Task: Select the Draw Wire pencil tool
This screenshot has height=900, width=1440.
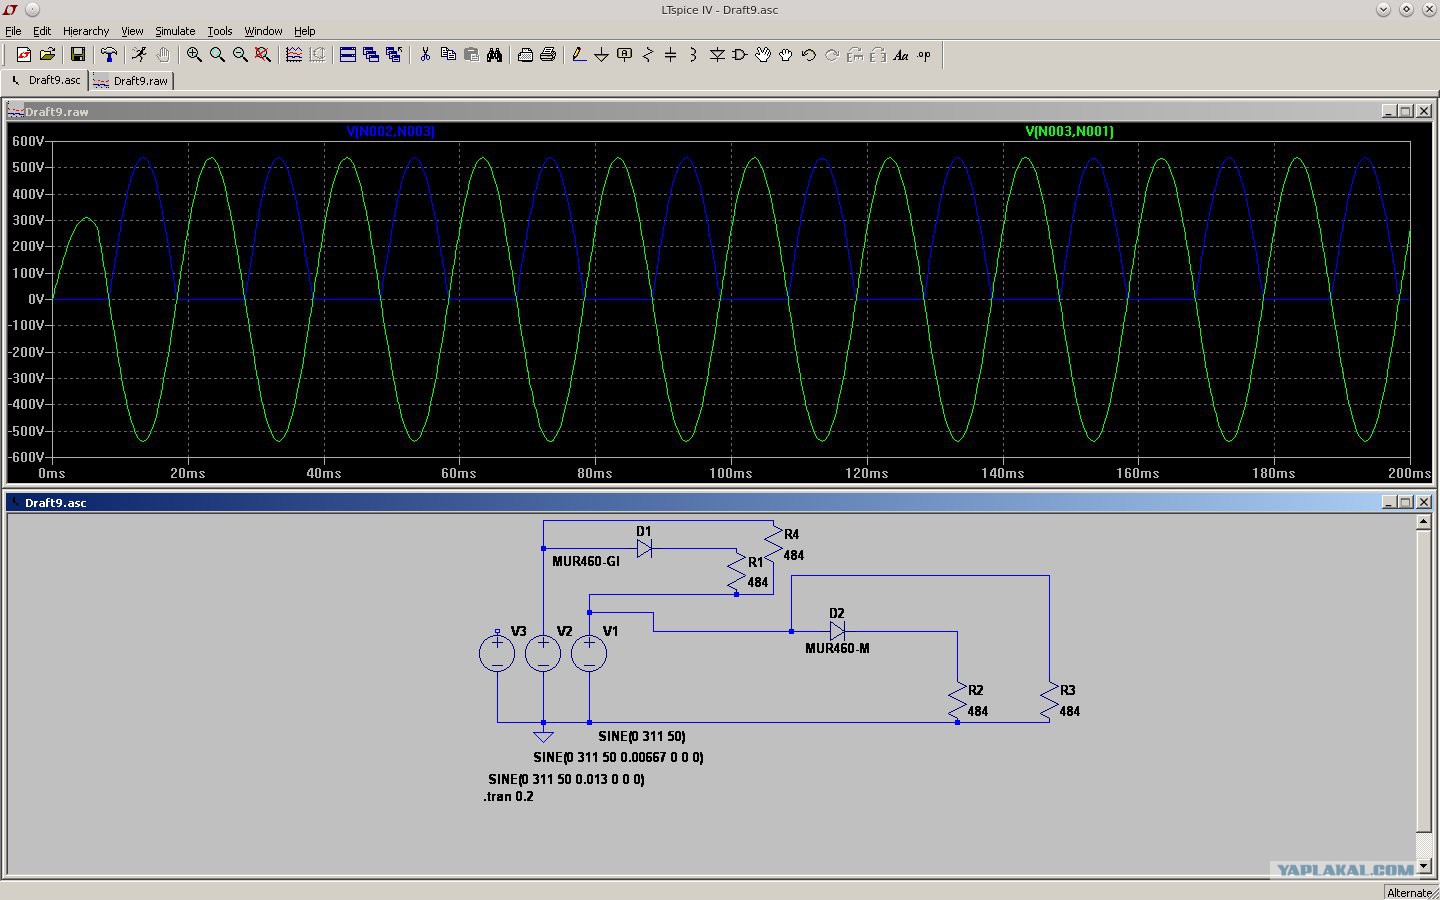Action: [x=579, y=55]
